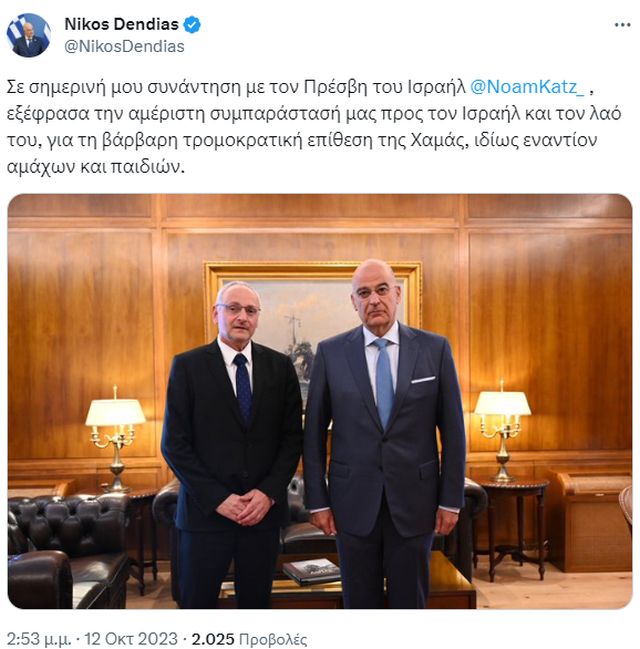The image size is (640, 649).
Task: Click the wooden cabinet at photo right
Action: 591,521
